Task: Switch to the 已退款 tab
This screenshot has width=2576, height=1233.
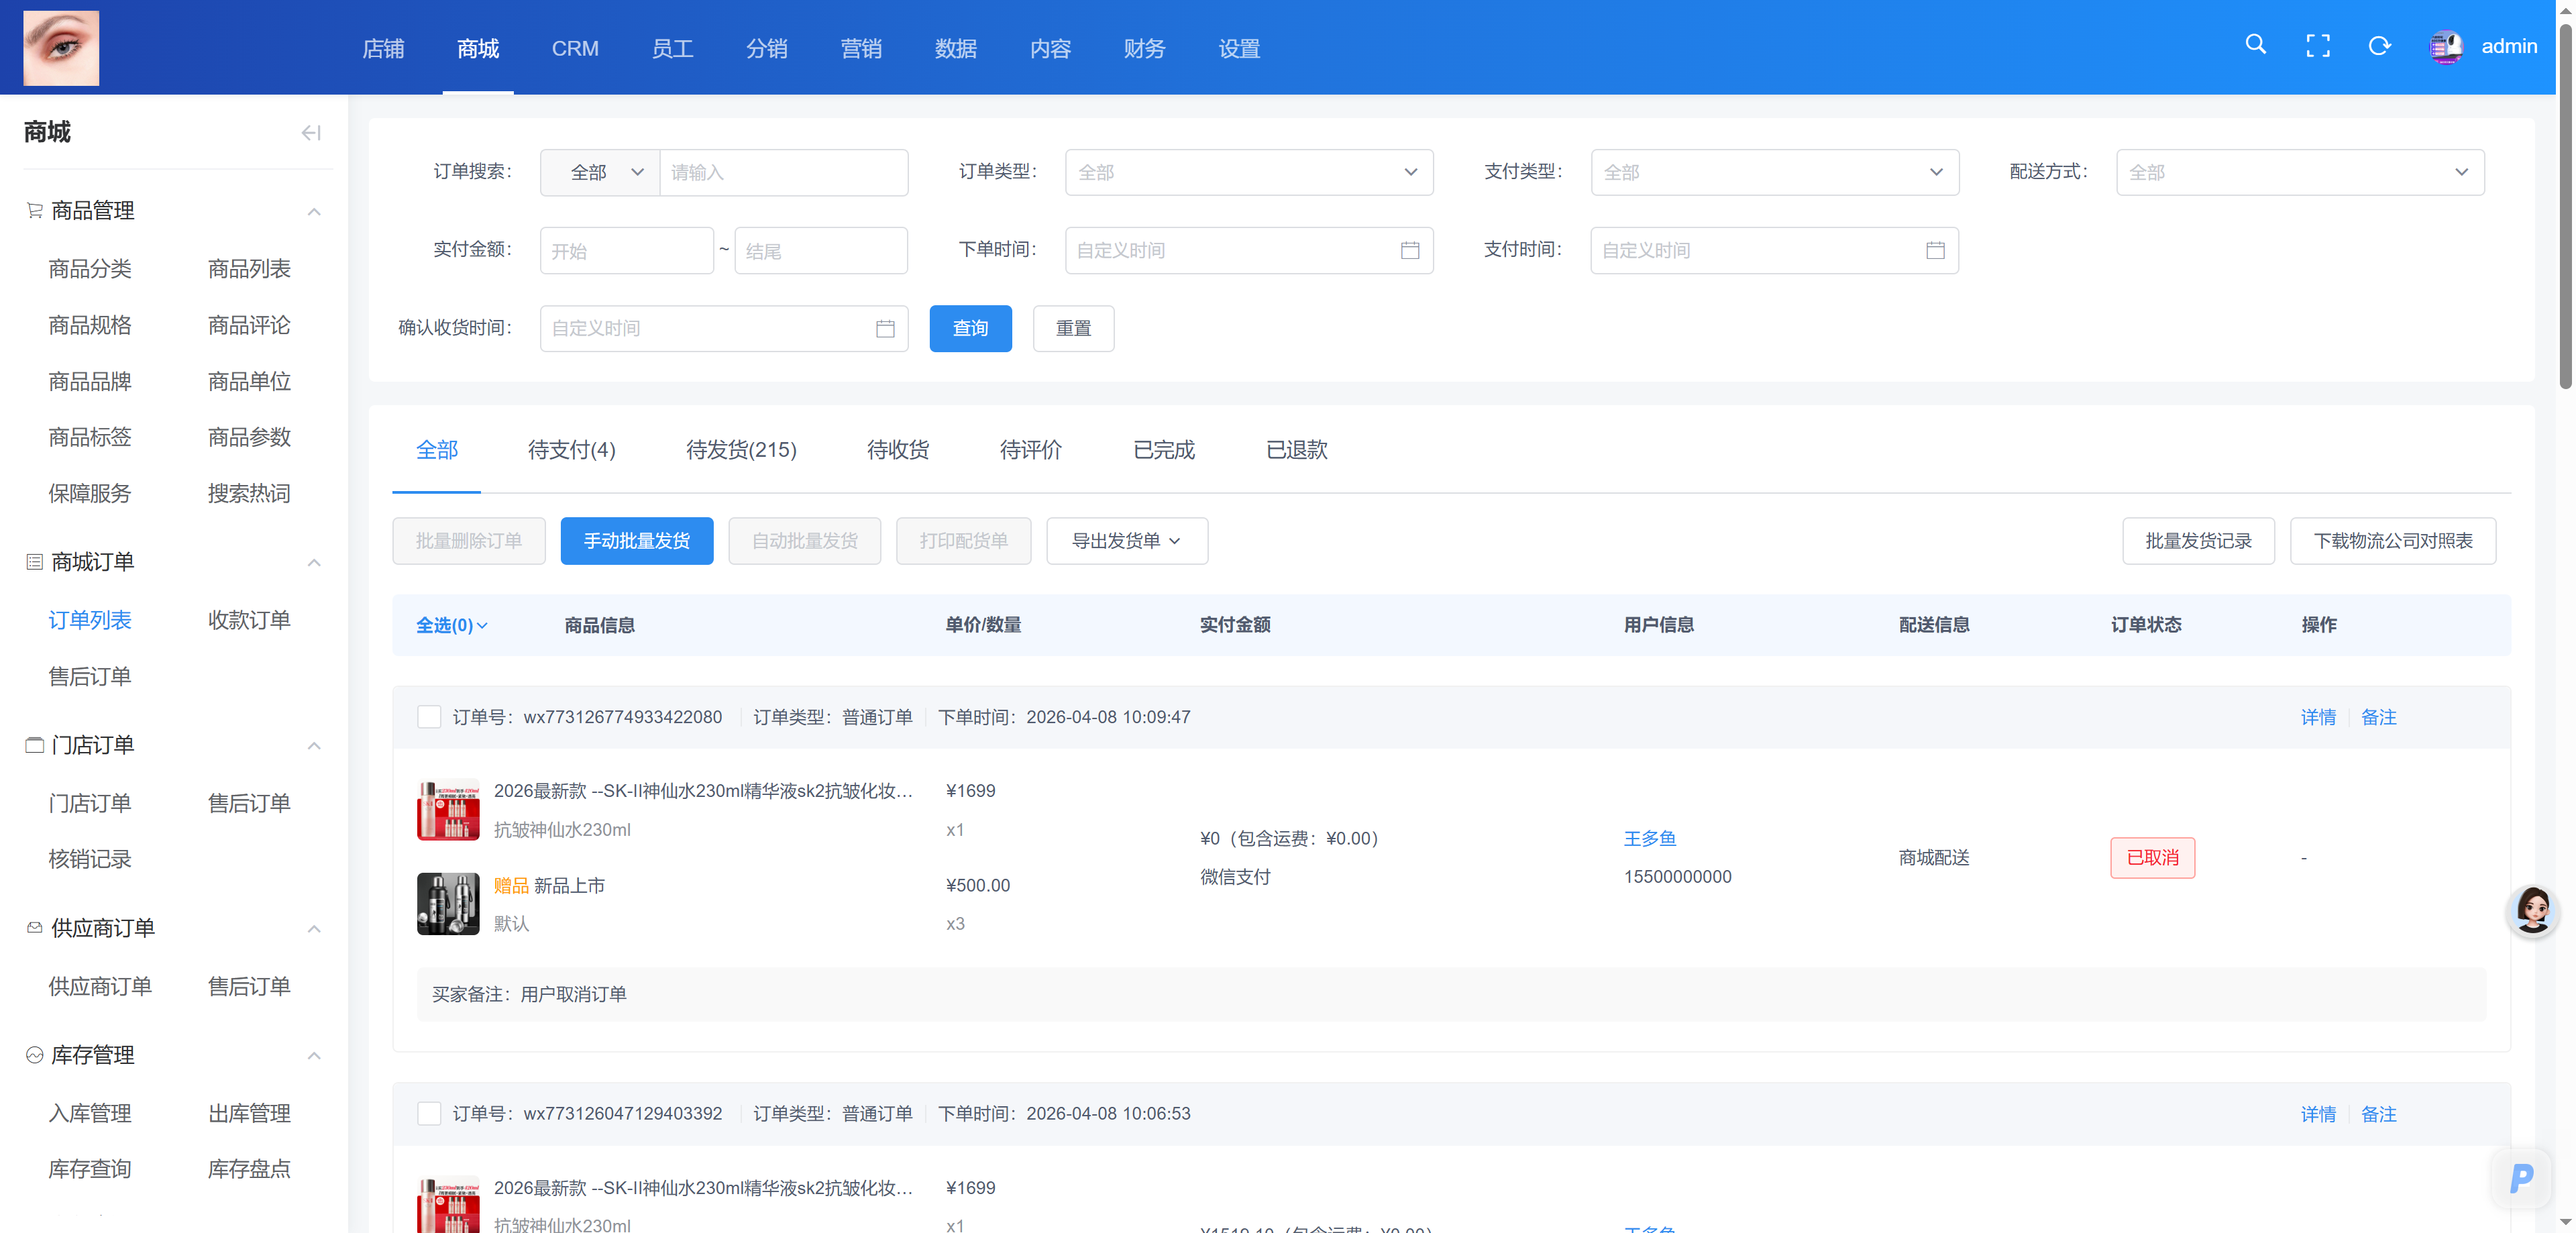Action: tap(1297, 450)
